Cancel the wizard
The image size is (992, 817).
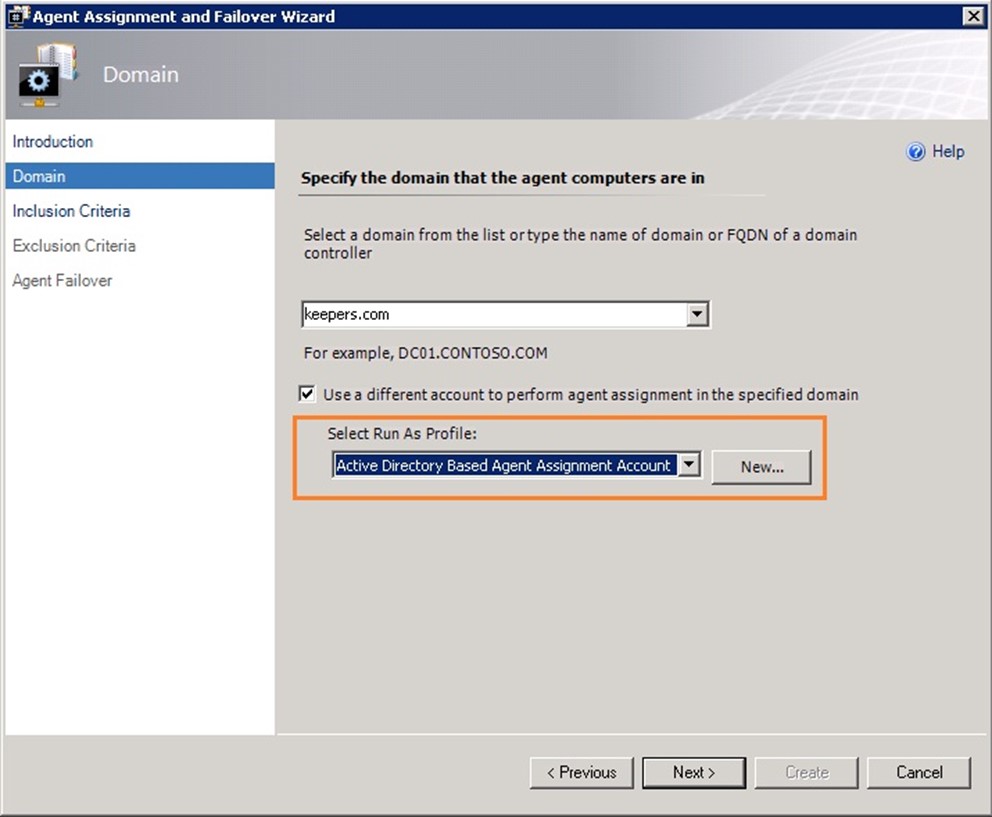pyautogui.click(x=919, y=773)
